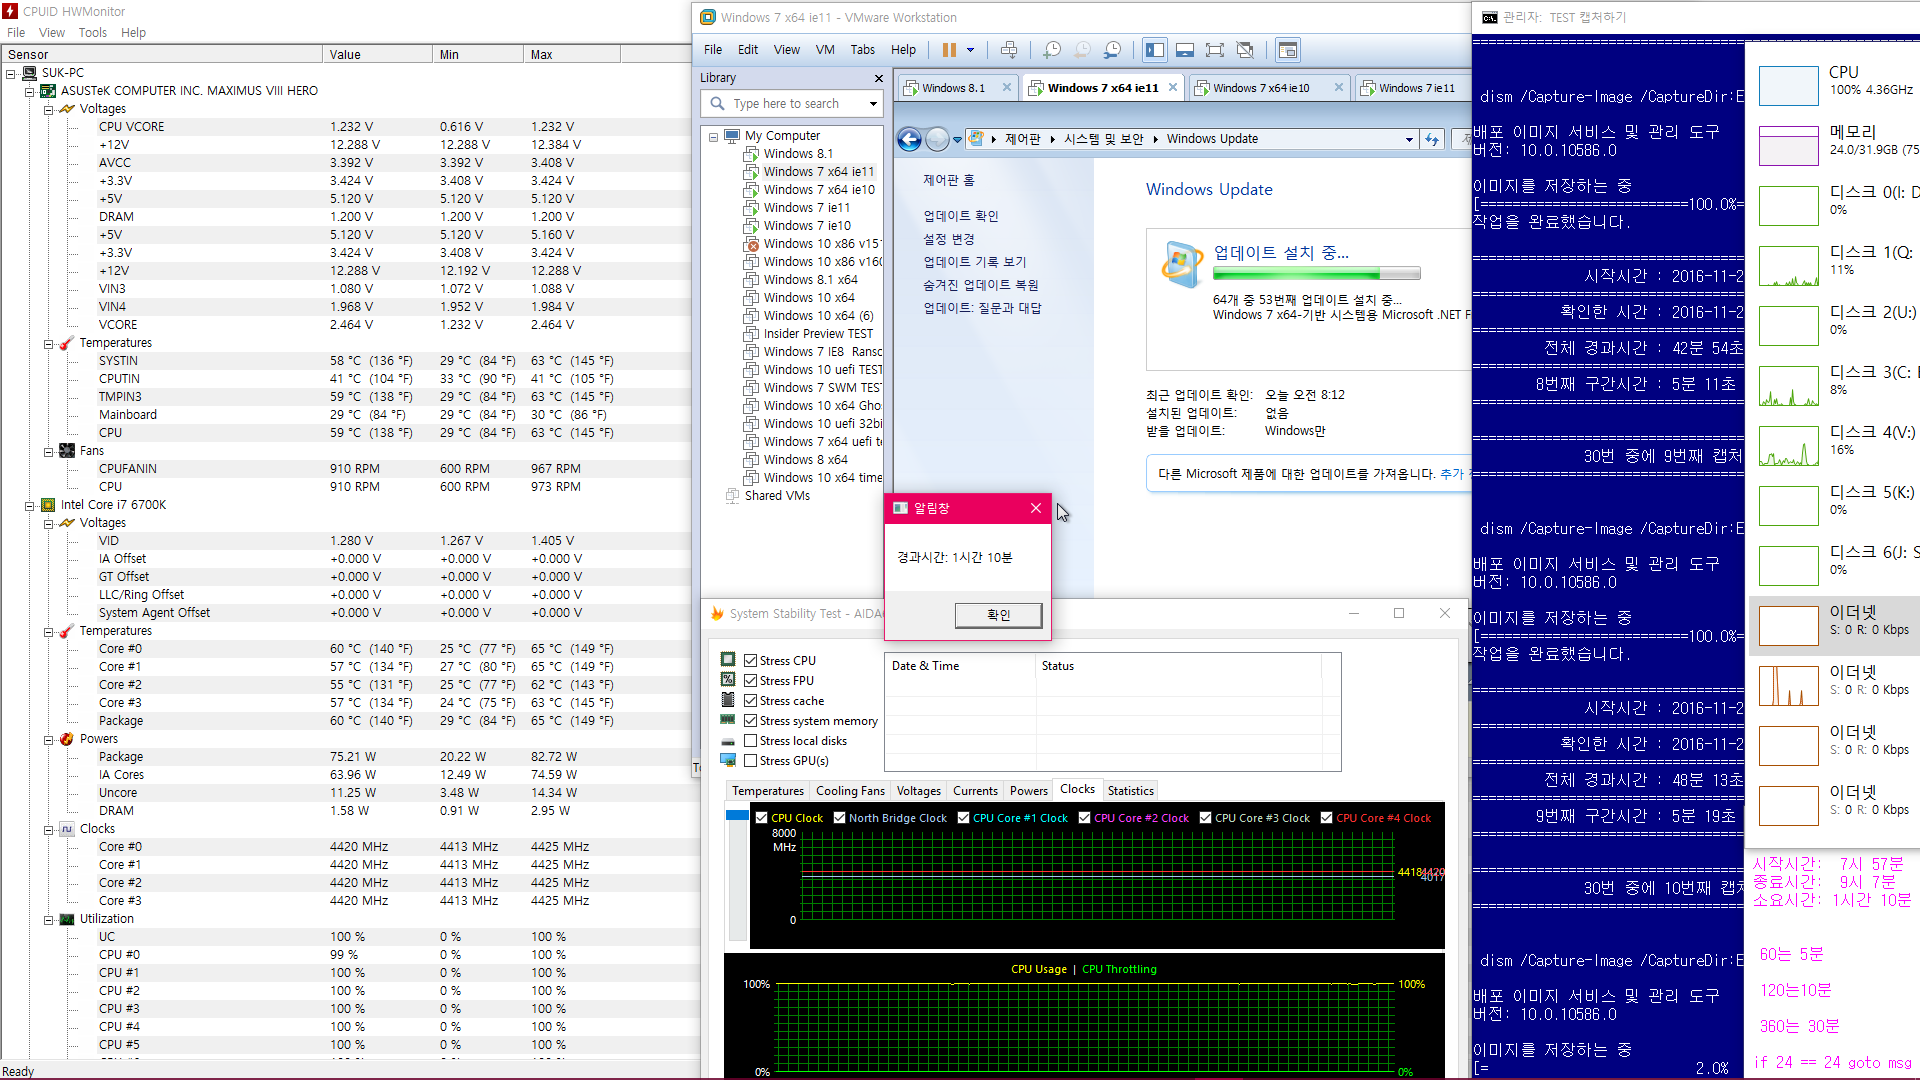Screen dimensions: 1920x1080
Task: Take a snapshot using the clock-plus icon
Action: (1052, 50)
